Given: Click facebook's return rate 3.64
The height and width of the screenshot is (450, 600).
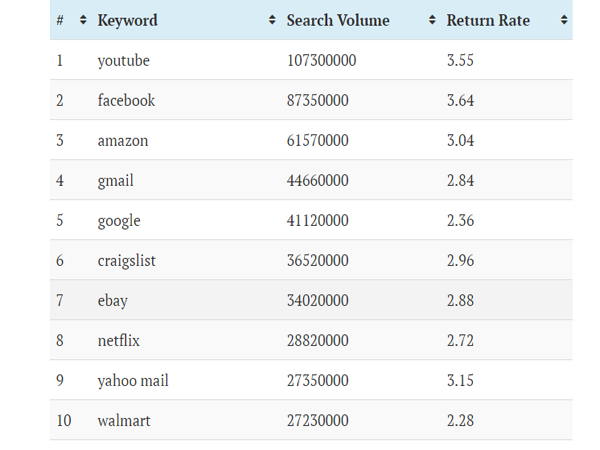Looking at the screenshot, I should pyautogui.click(x=460, y=101).
